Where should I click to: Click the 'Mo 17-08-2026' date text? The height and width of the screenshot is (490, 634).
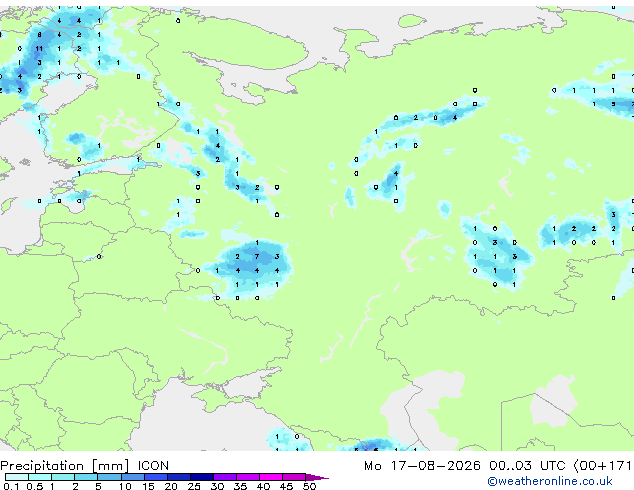pyautogui.click(x=422, y=466)
